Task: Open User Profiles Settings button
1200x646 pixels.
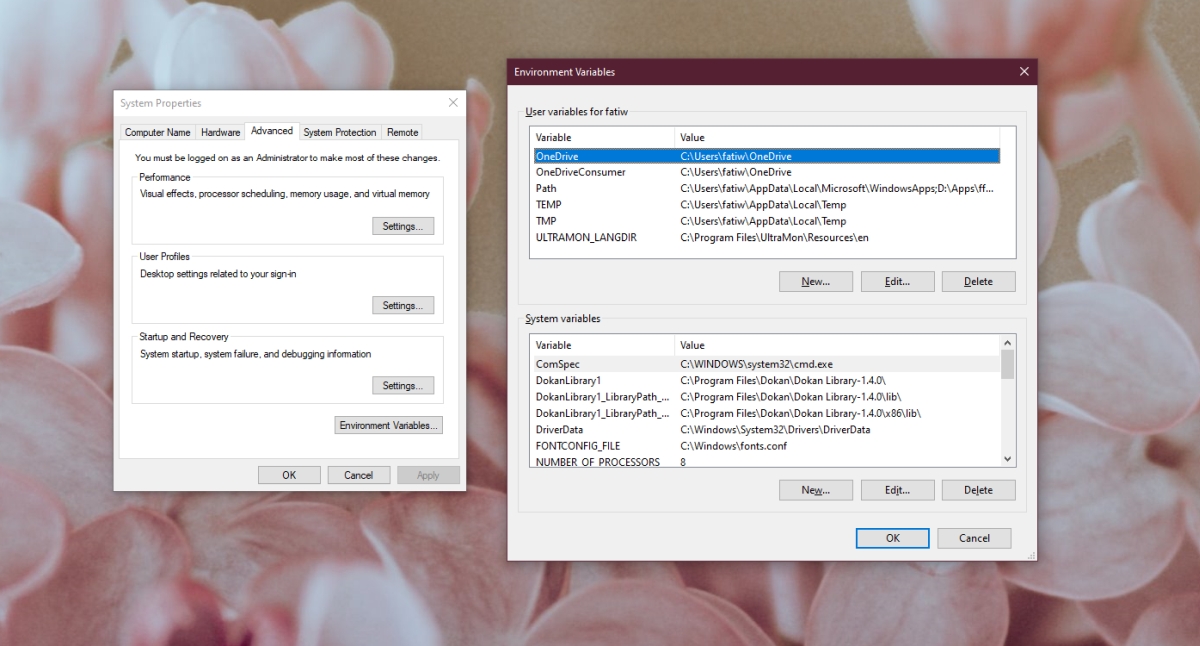Action: (x=403, y=305)
